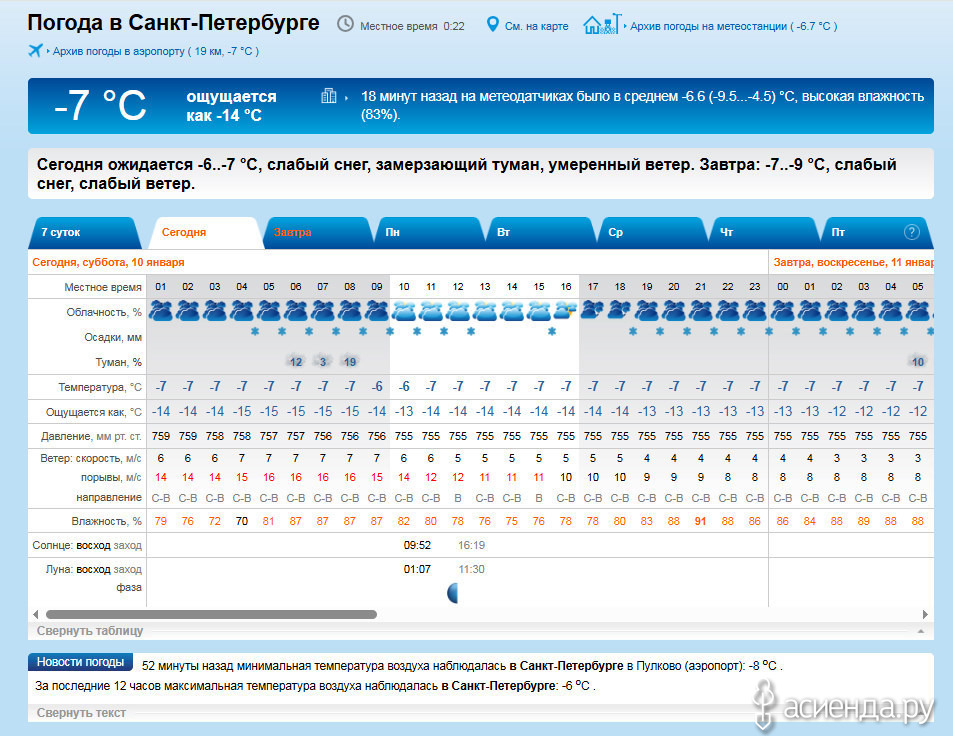The width and height of the screenshot is (953, 736).
Task: Open the Завтра forecast tab
Action: (293, 232)
